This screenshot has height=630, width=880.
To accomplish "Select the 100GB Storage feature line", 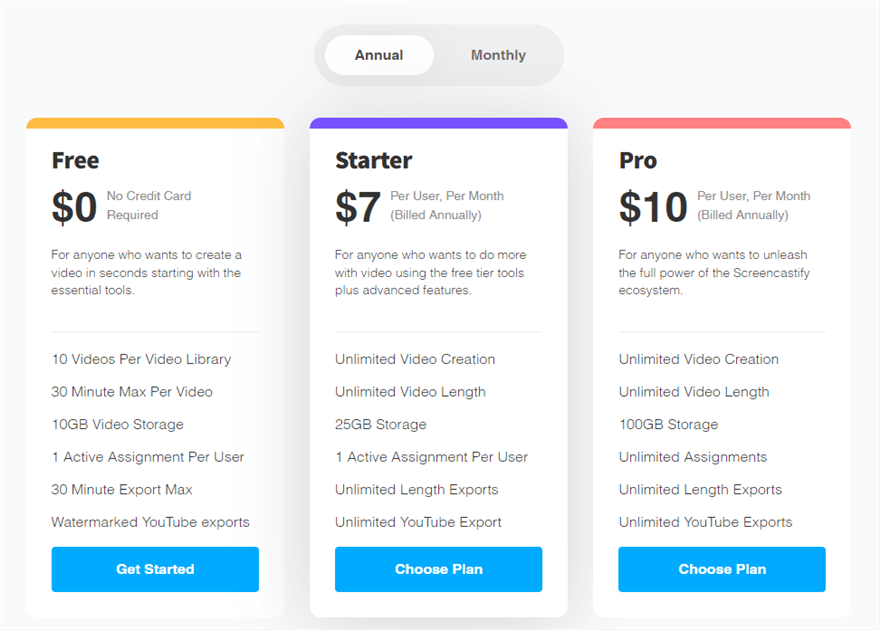I will point(668,424).
